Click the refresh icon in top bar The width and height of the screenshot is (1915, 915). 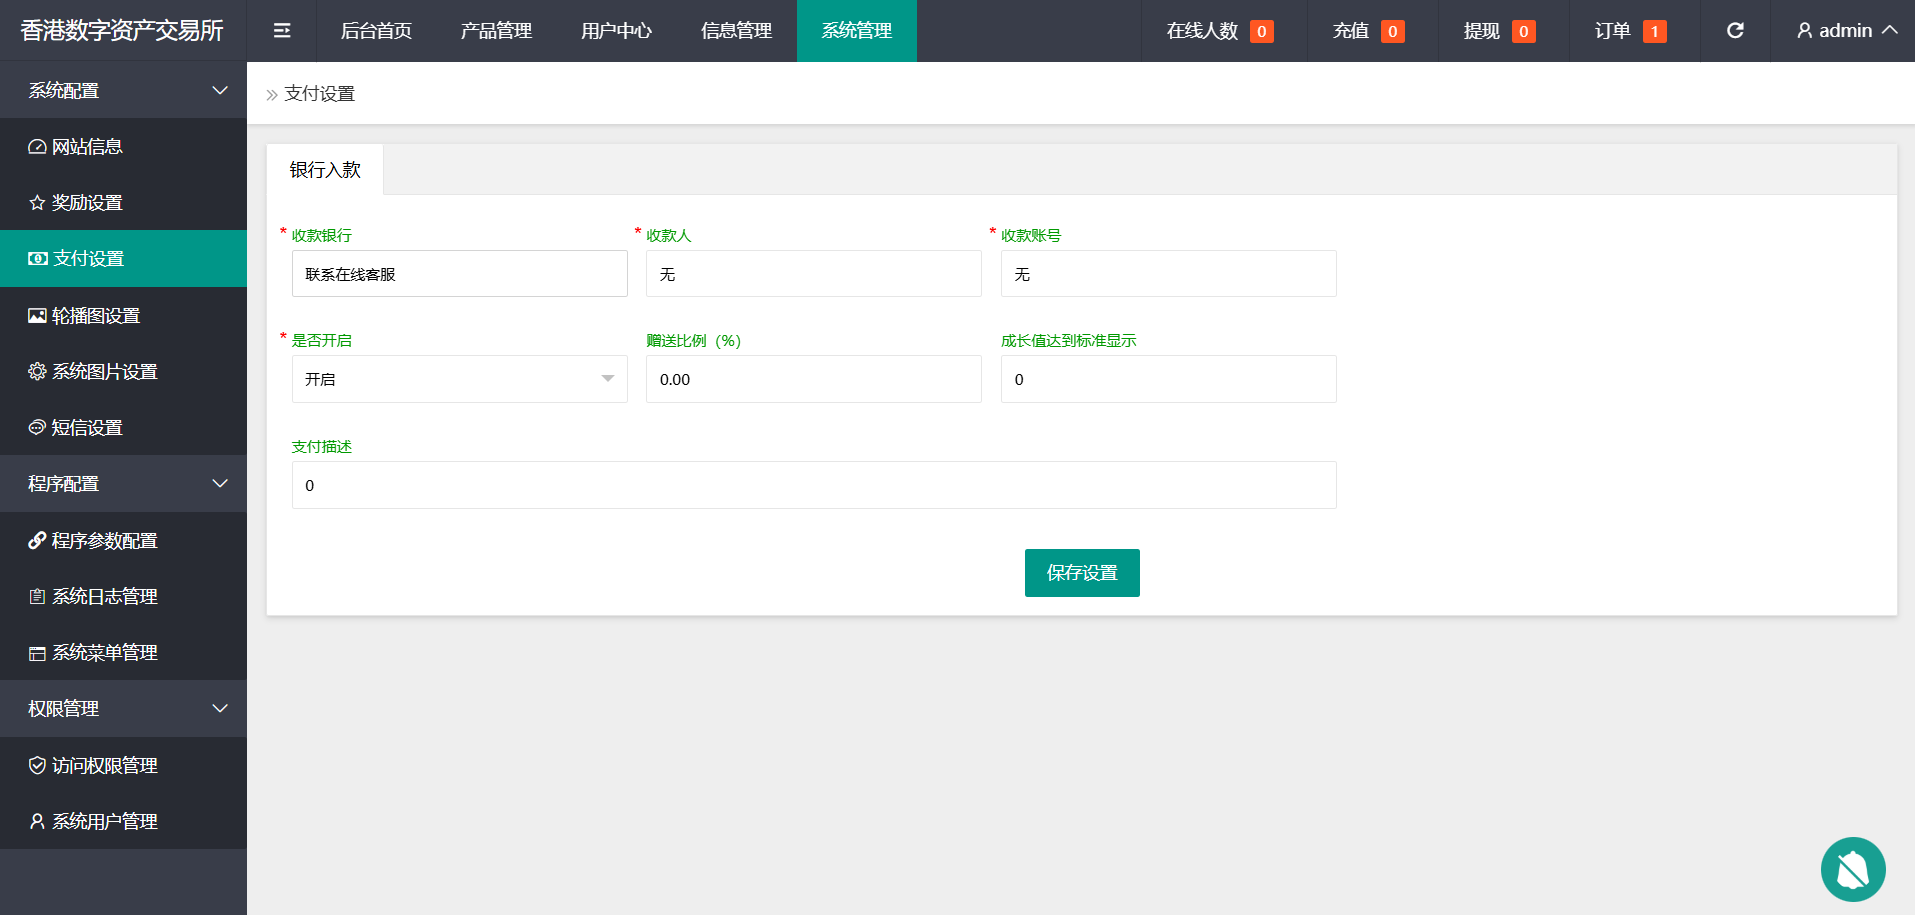[1735, 31]
